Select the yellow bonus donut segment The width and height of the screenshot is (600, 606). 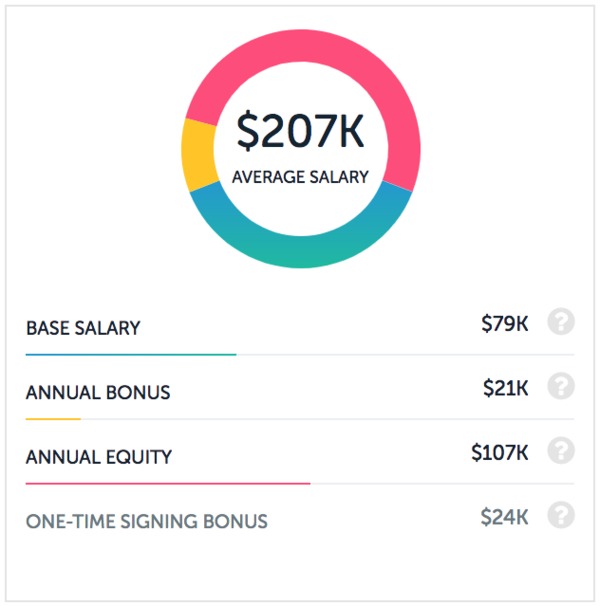click(198, 155)
